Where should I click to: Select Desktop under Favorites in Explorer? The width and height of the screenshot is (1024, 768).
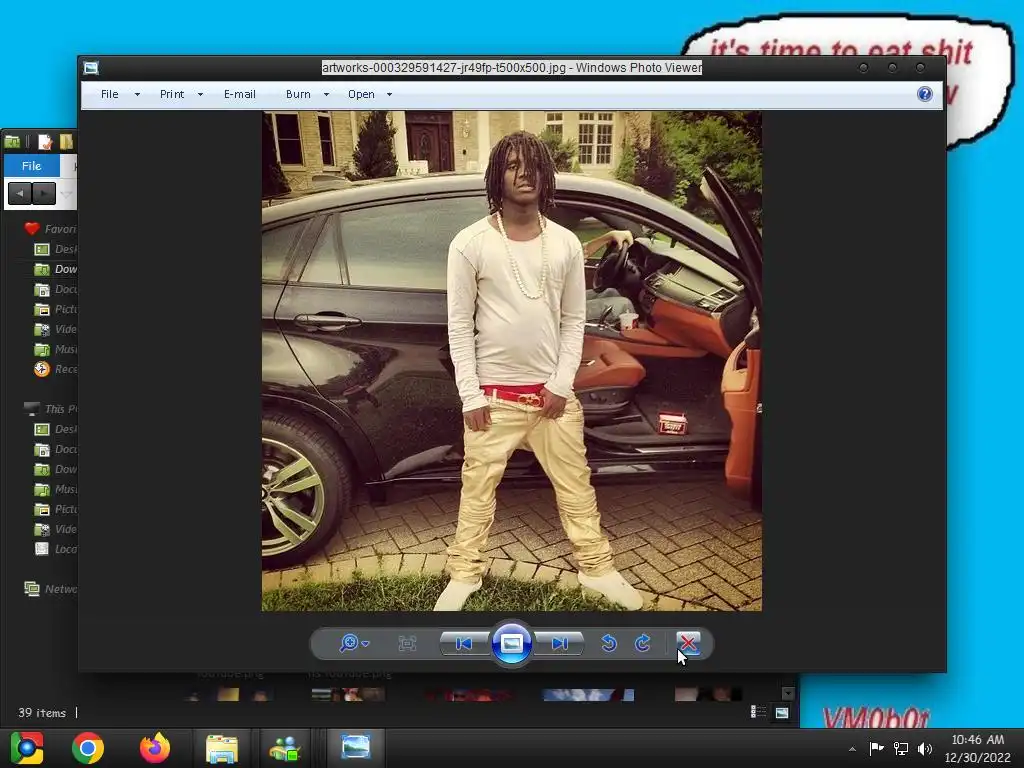click(56, 249)
